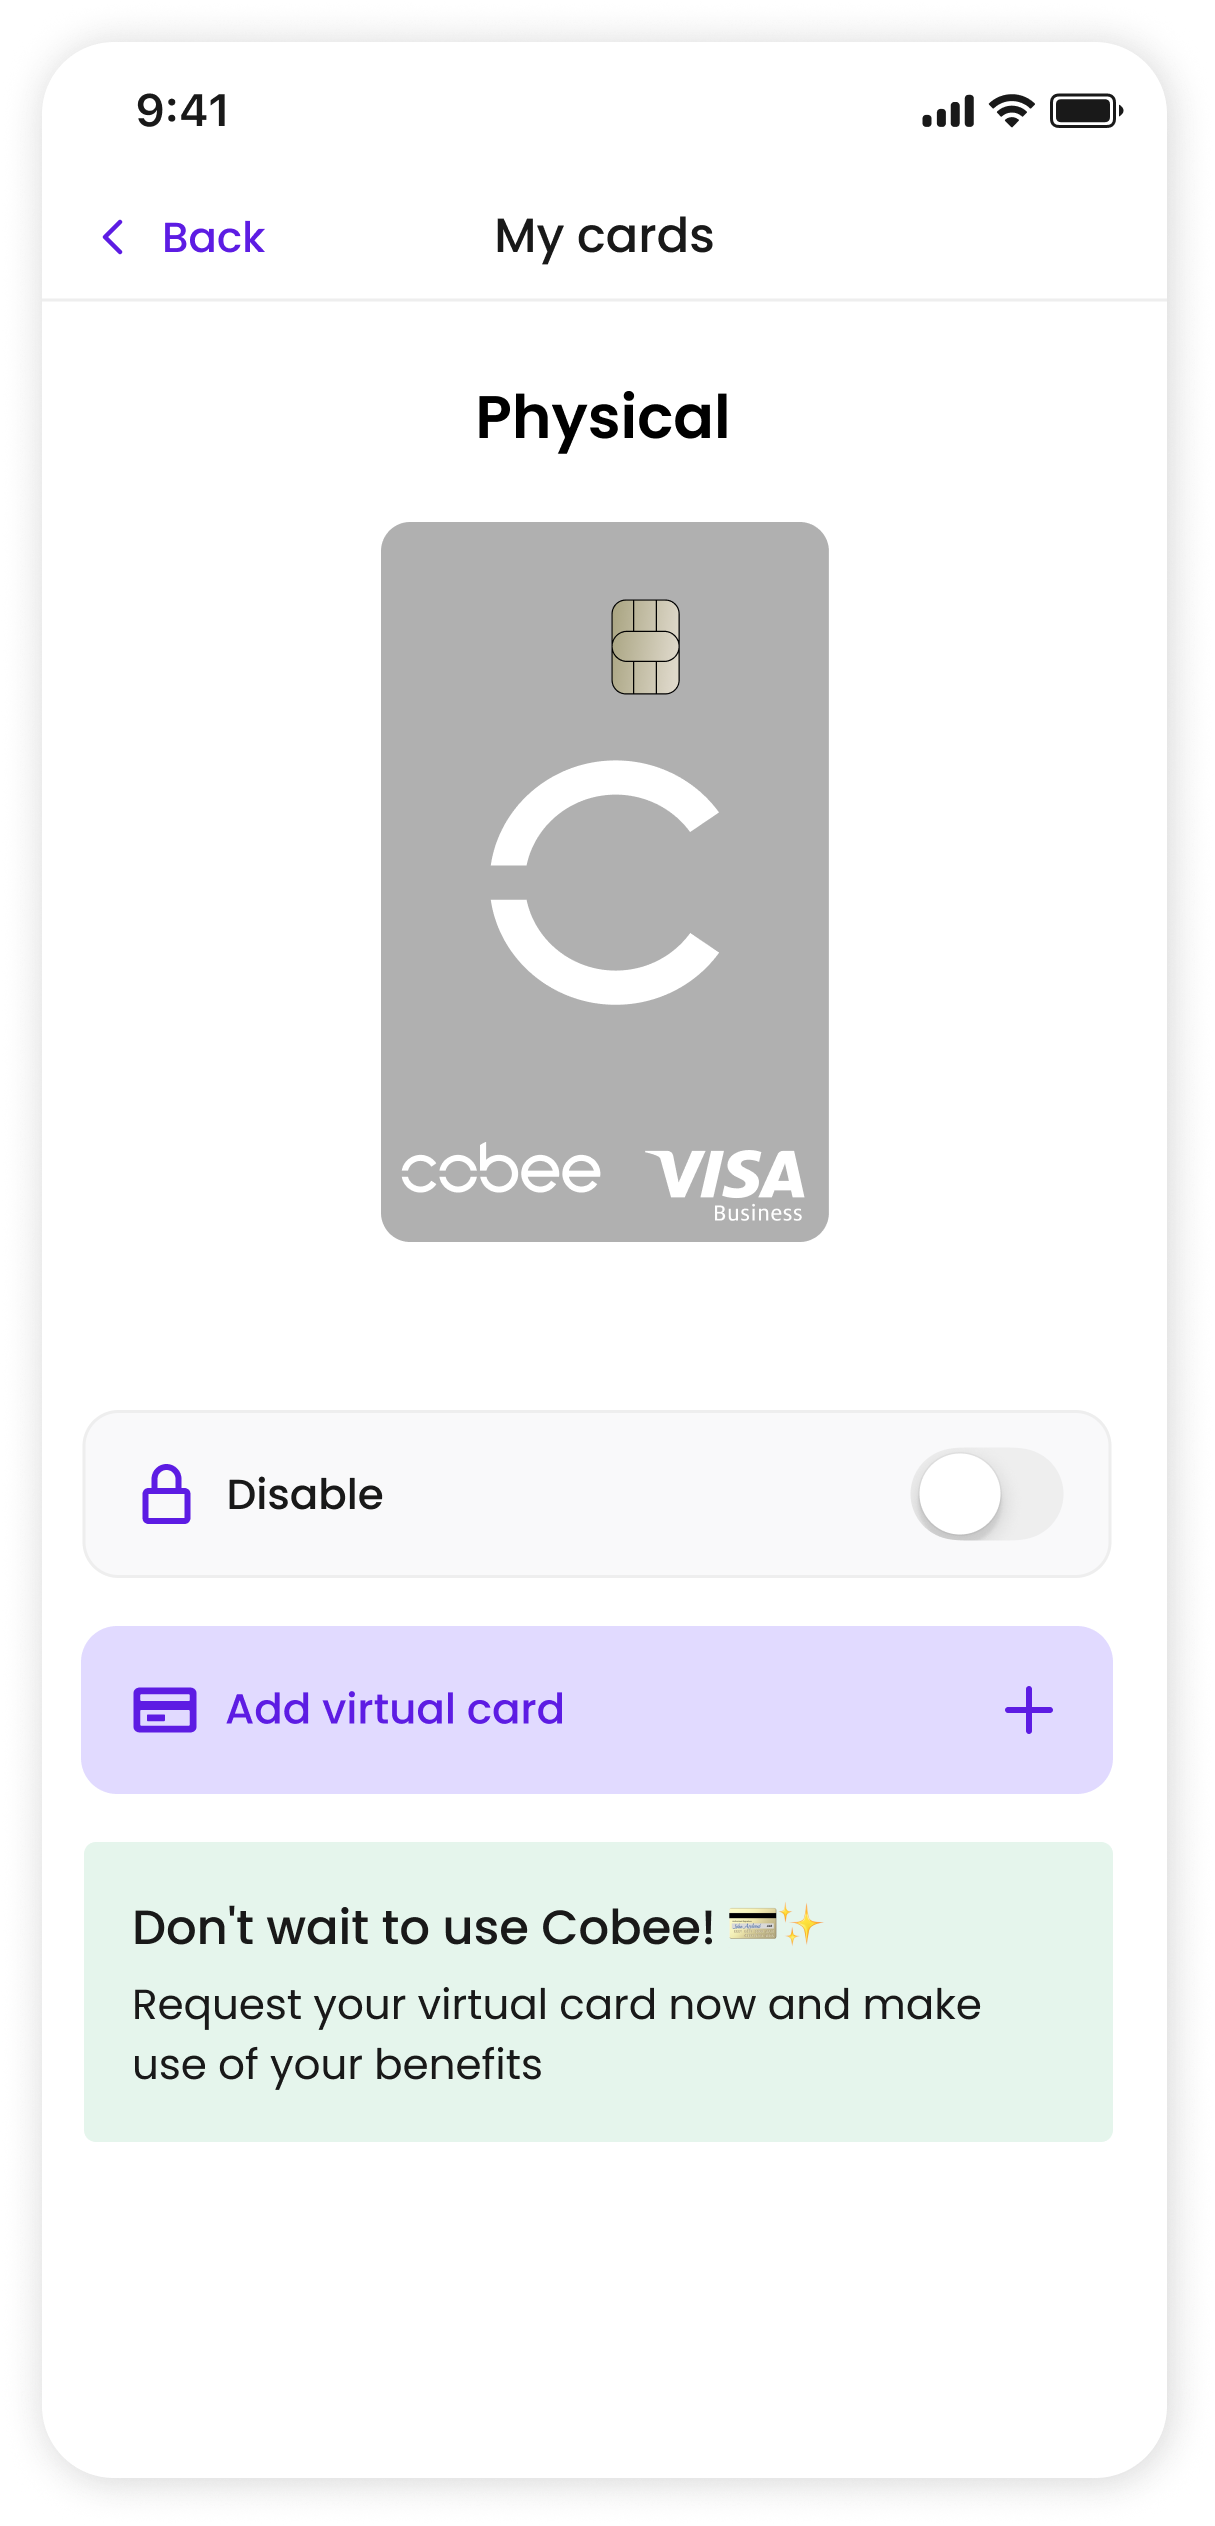The width and height of the screenshot is (1215, 2526).
Task: Tap the large C logo on card
Action: click(x=604, y=882)
